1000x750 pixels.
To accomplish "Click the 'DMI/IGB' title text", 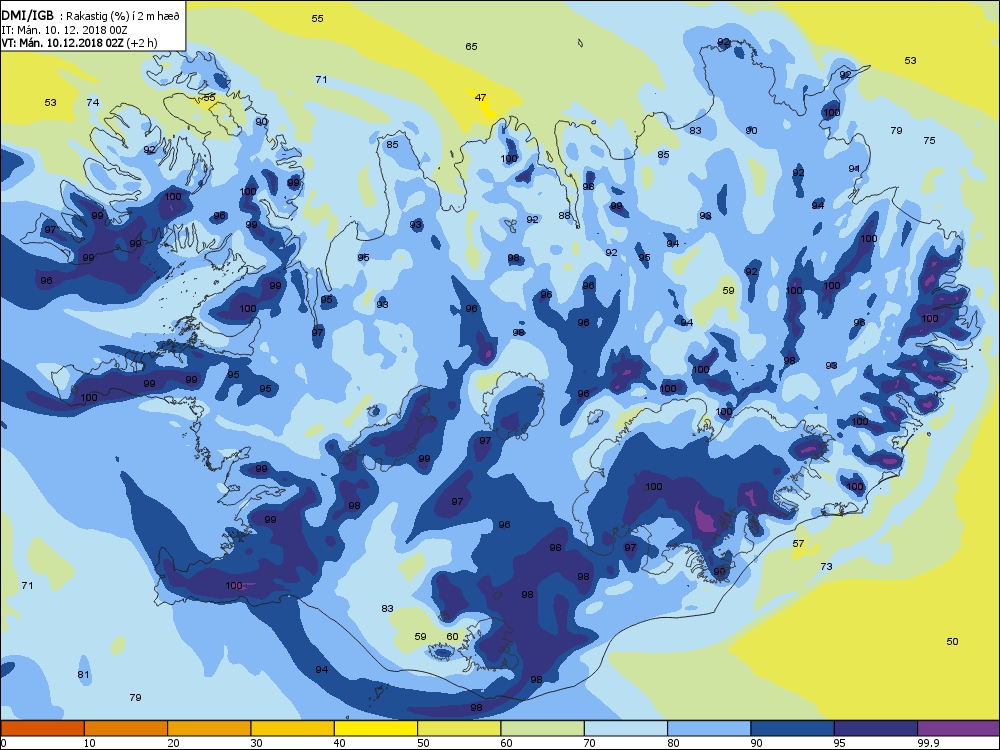I will (x=28, y=16).
